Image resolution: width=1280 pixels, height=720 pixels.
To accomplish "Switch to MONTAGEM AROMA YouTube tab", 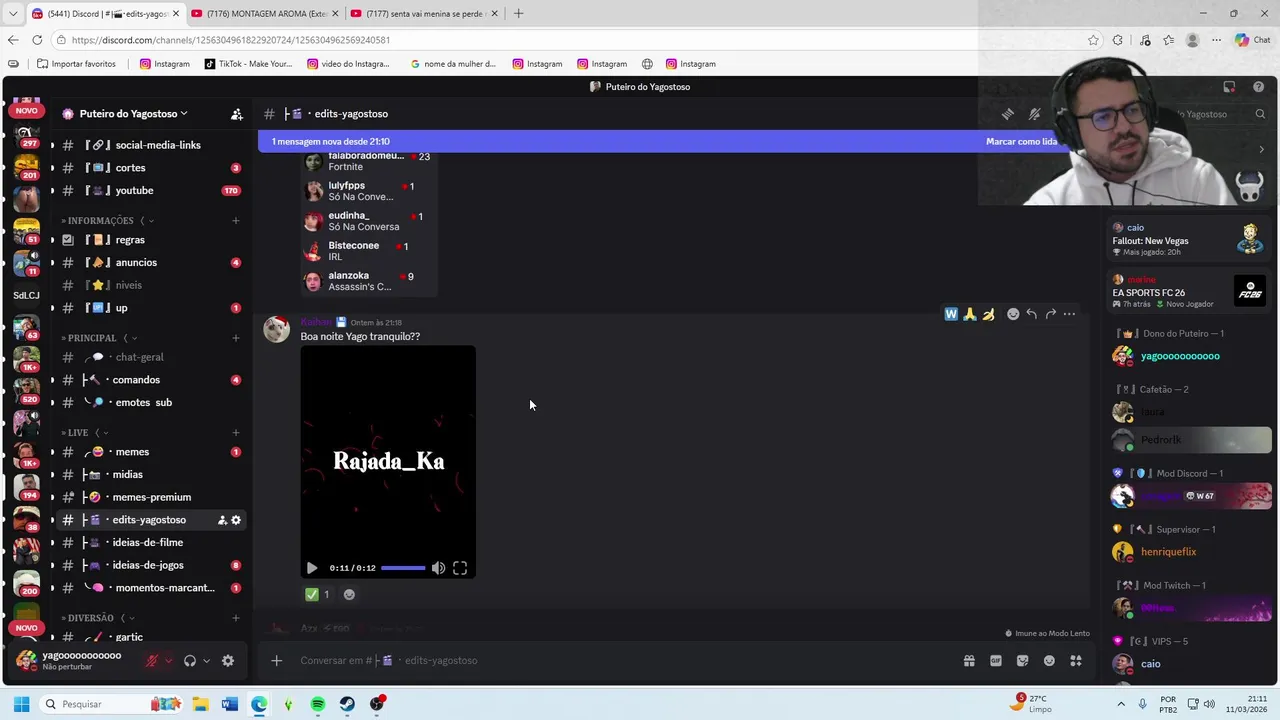I will [x=264, y=14].
